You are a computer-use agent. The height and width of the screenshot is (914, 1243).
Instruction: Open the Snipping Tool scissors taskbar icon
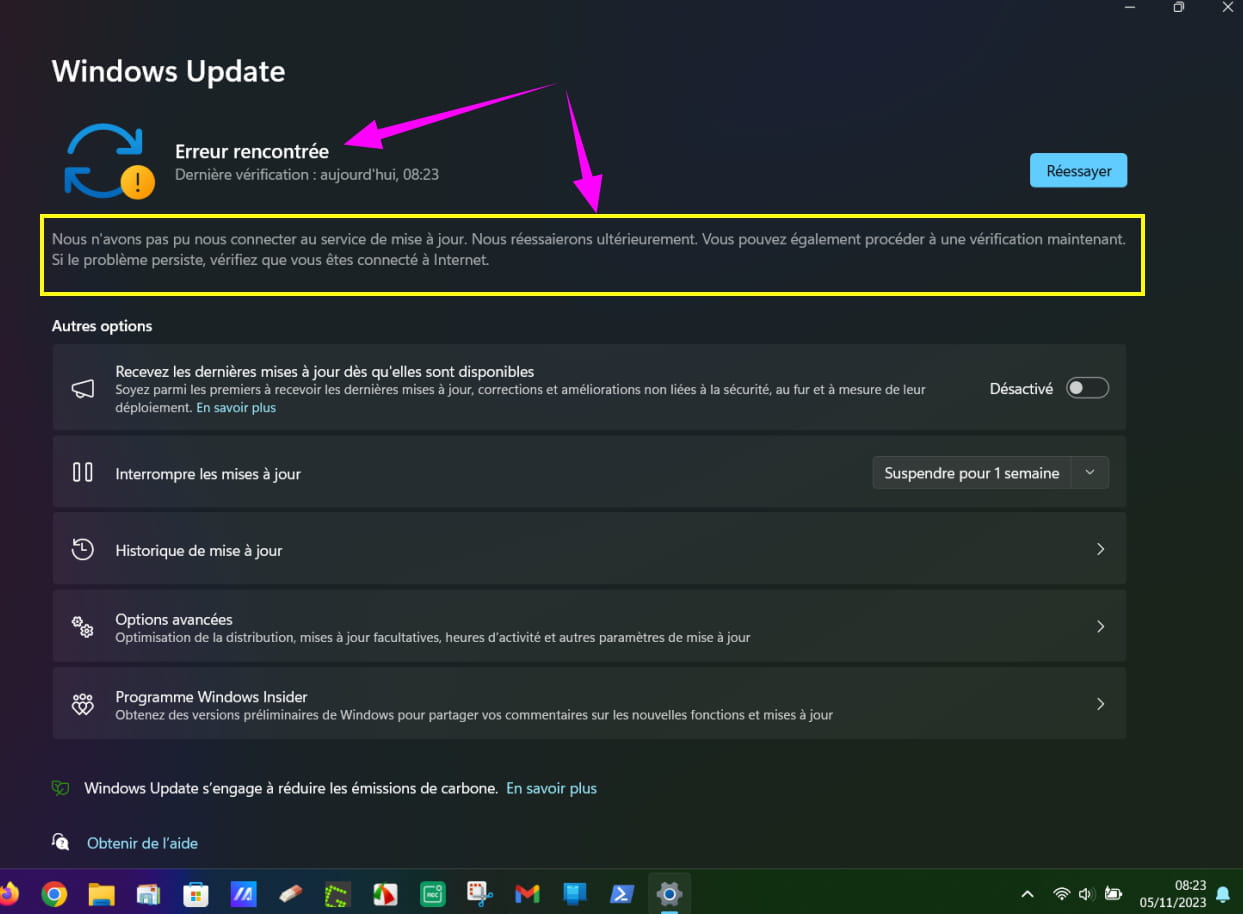[479, 893]
